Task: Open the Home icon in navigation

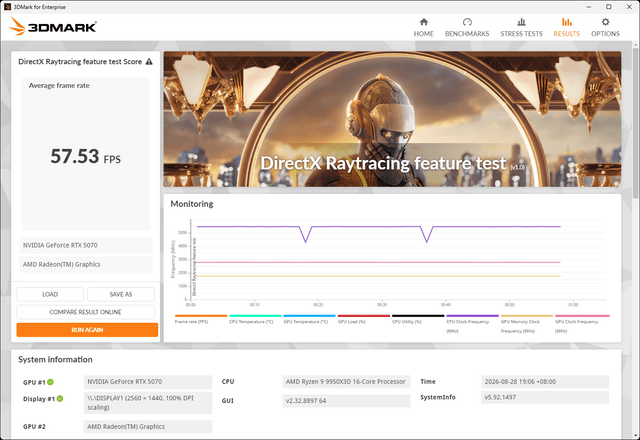Action: tap(424, 22)
